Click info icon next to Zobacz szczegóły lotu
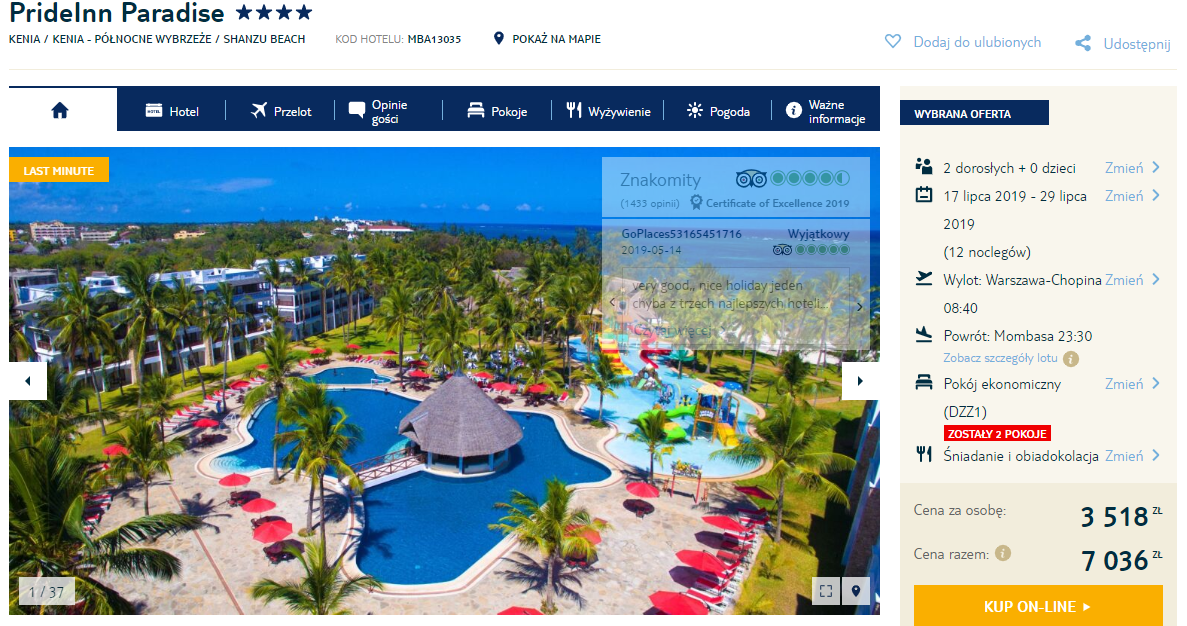The height and width of the screenshot is (626, 1187). pyautogui.click(x=1071, y=359)
